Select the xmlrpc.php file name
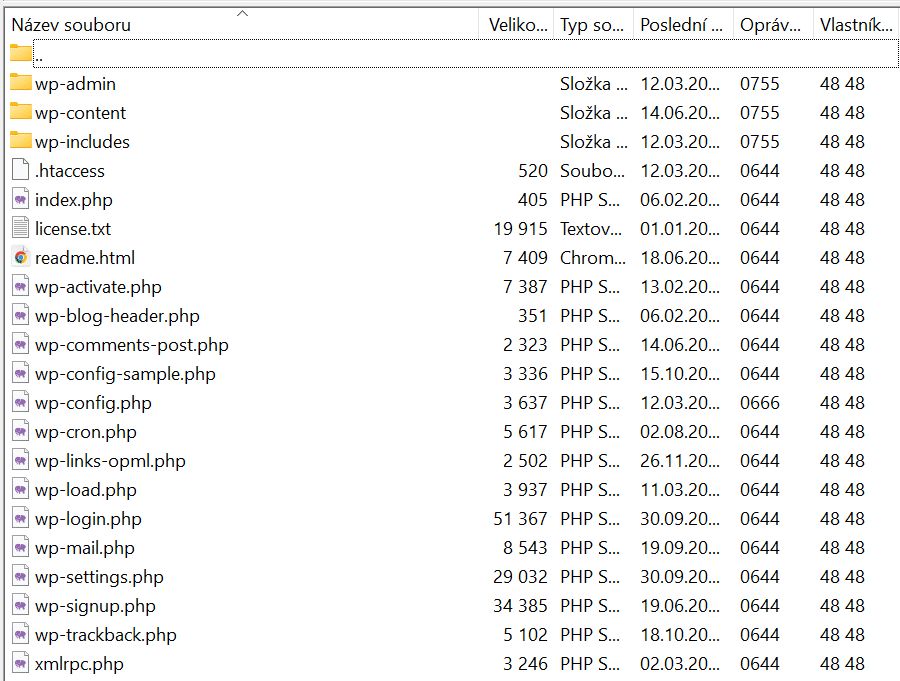This screenshot has height=681, width=900. tap(79, 664)
